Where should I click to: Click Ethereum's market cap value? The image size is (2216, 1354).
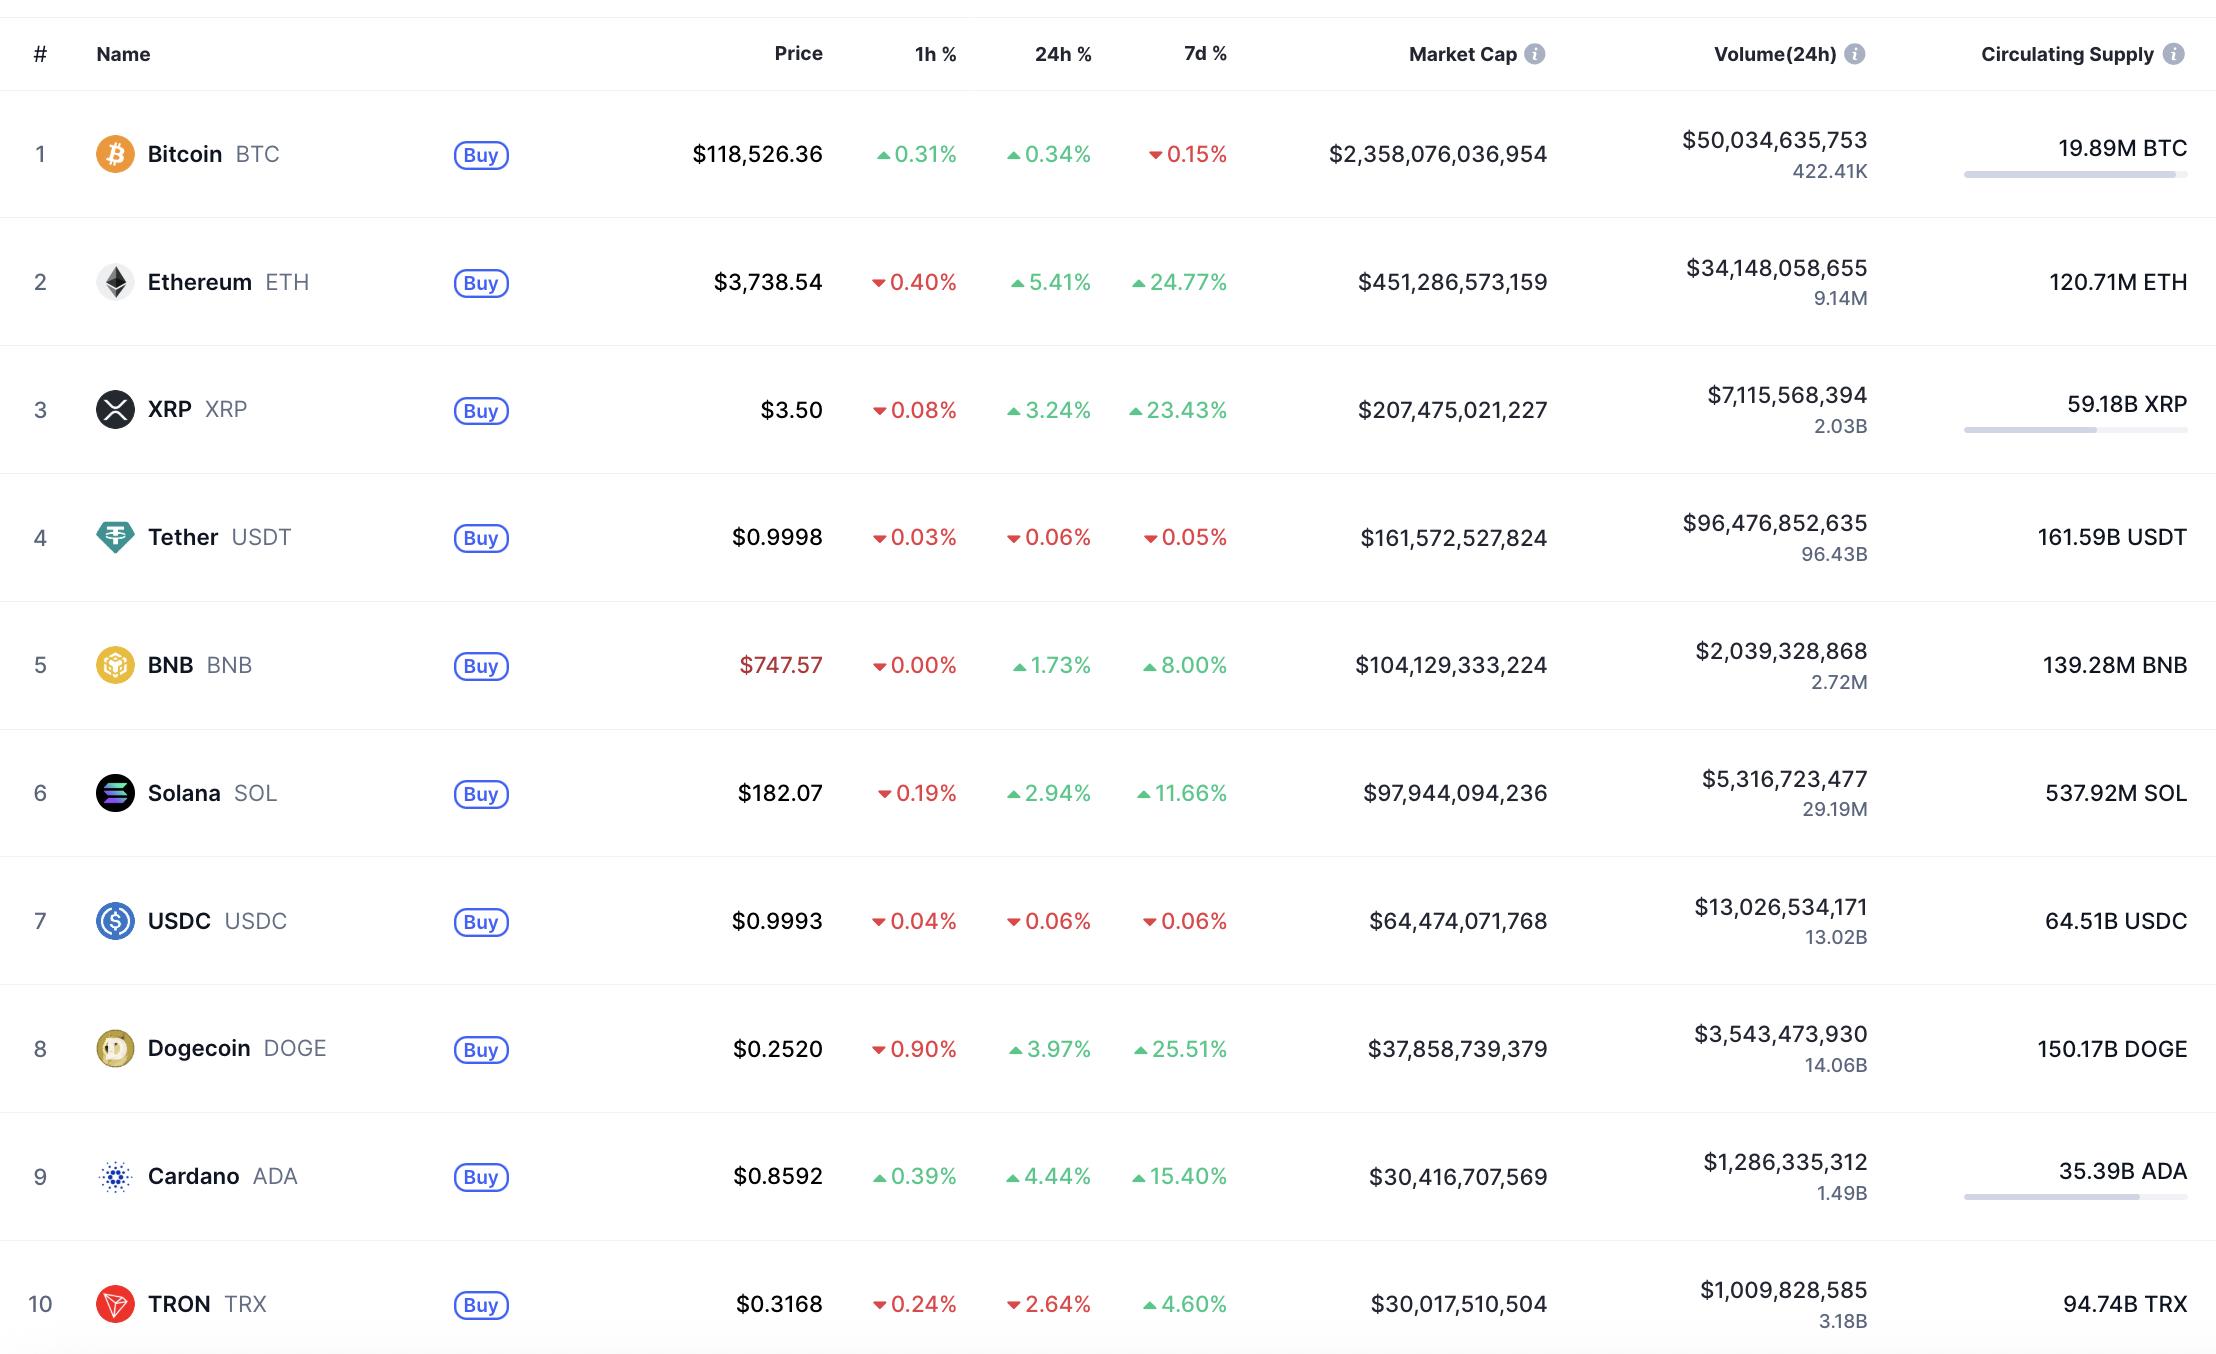1452,282
